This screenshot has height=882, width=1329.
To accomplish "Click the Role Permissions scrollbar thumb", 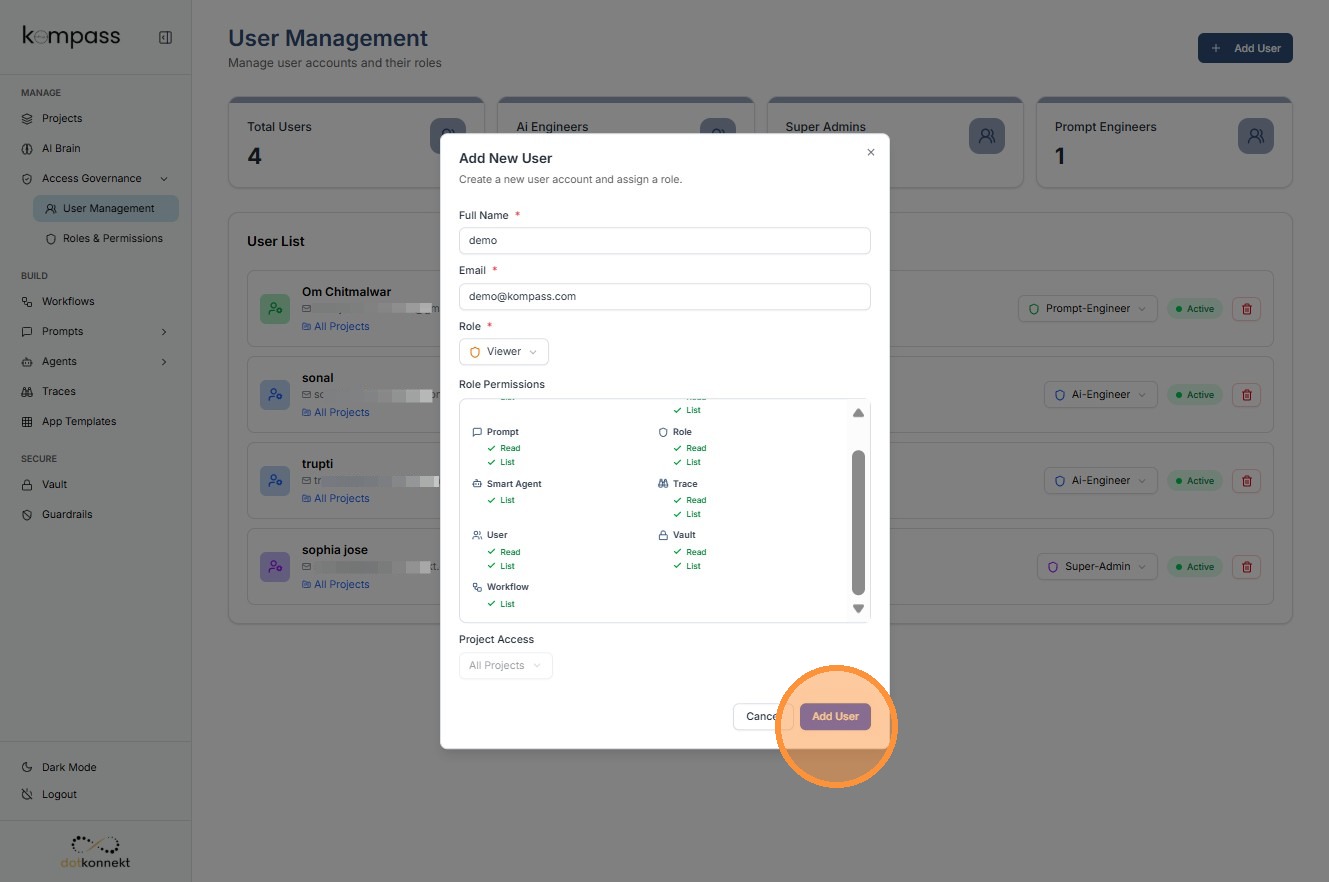I will [x=858, y=521].
